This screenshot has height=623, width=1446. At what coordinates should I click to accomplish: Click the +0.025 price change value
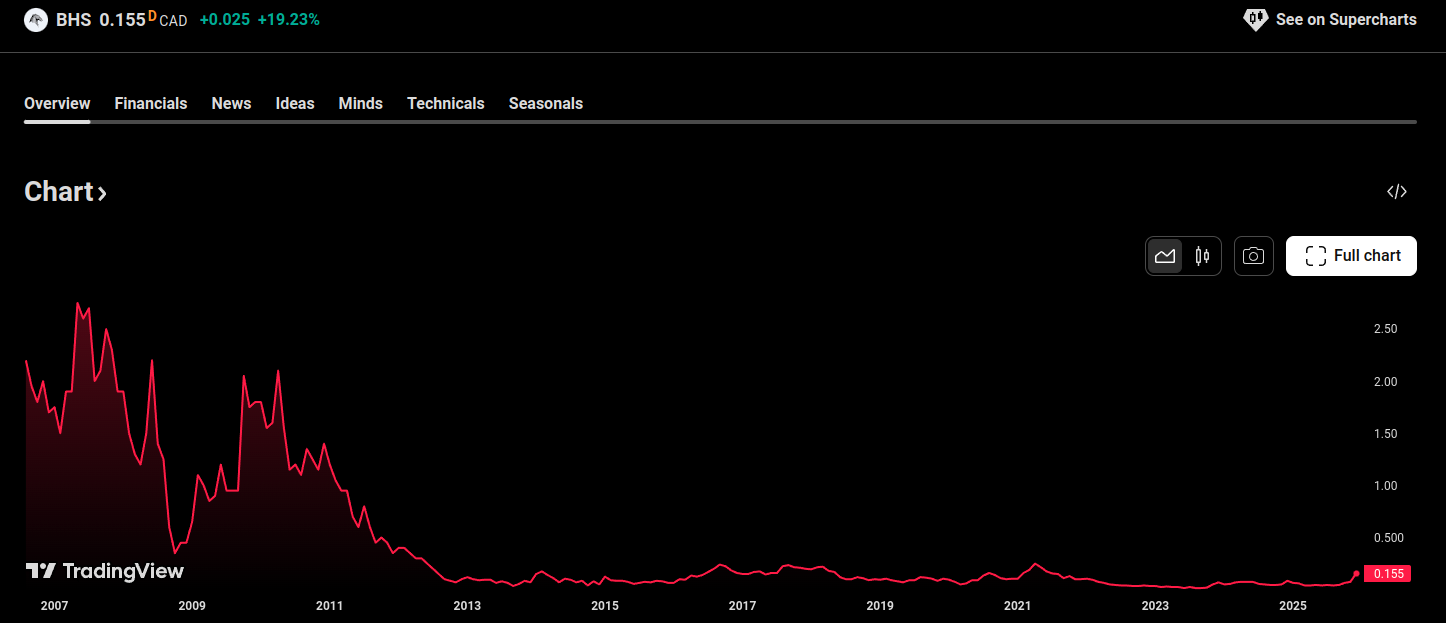tap(225, 20)
